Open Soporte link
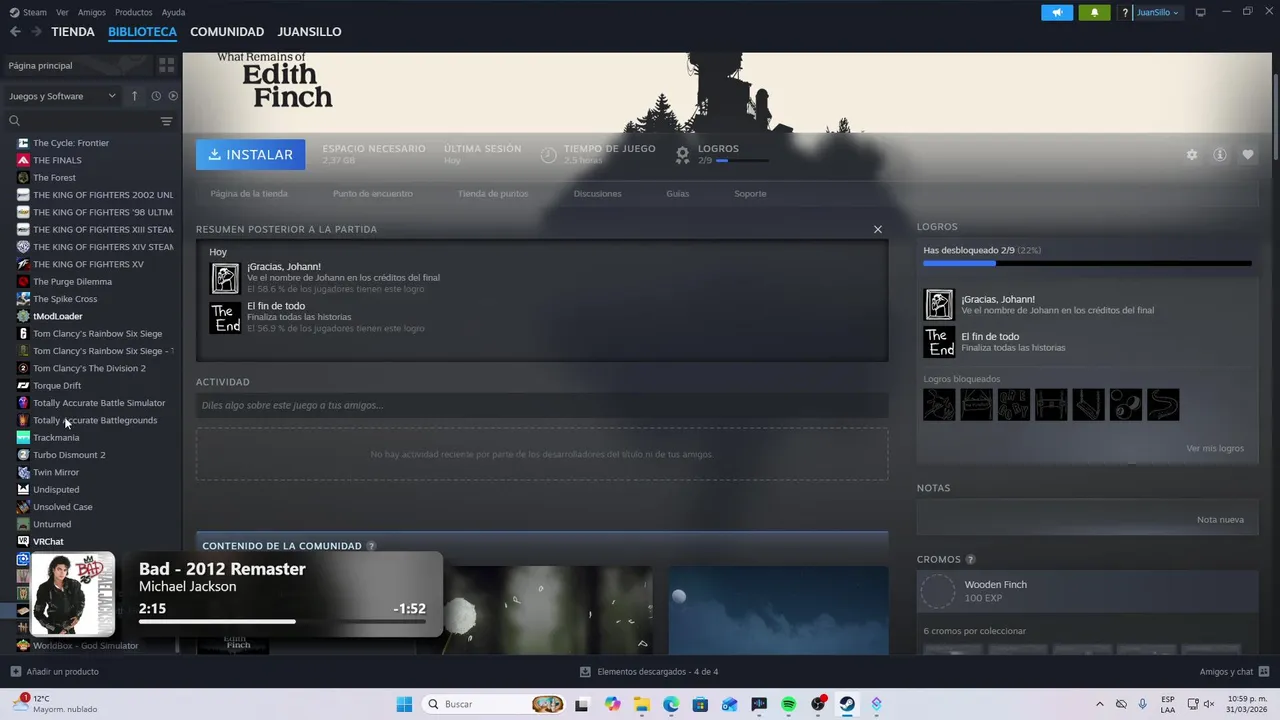 click(x=750, y=194)
